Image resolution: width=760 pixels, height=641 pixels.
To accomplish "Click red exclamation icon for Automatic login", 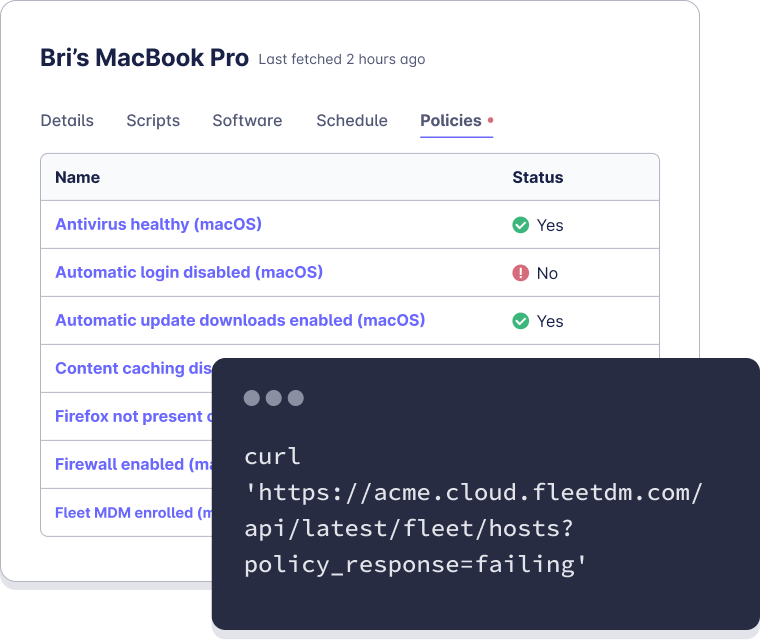I will (520, 273).
